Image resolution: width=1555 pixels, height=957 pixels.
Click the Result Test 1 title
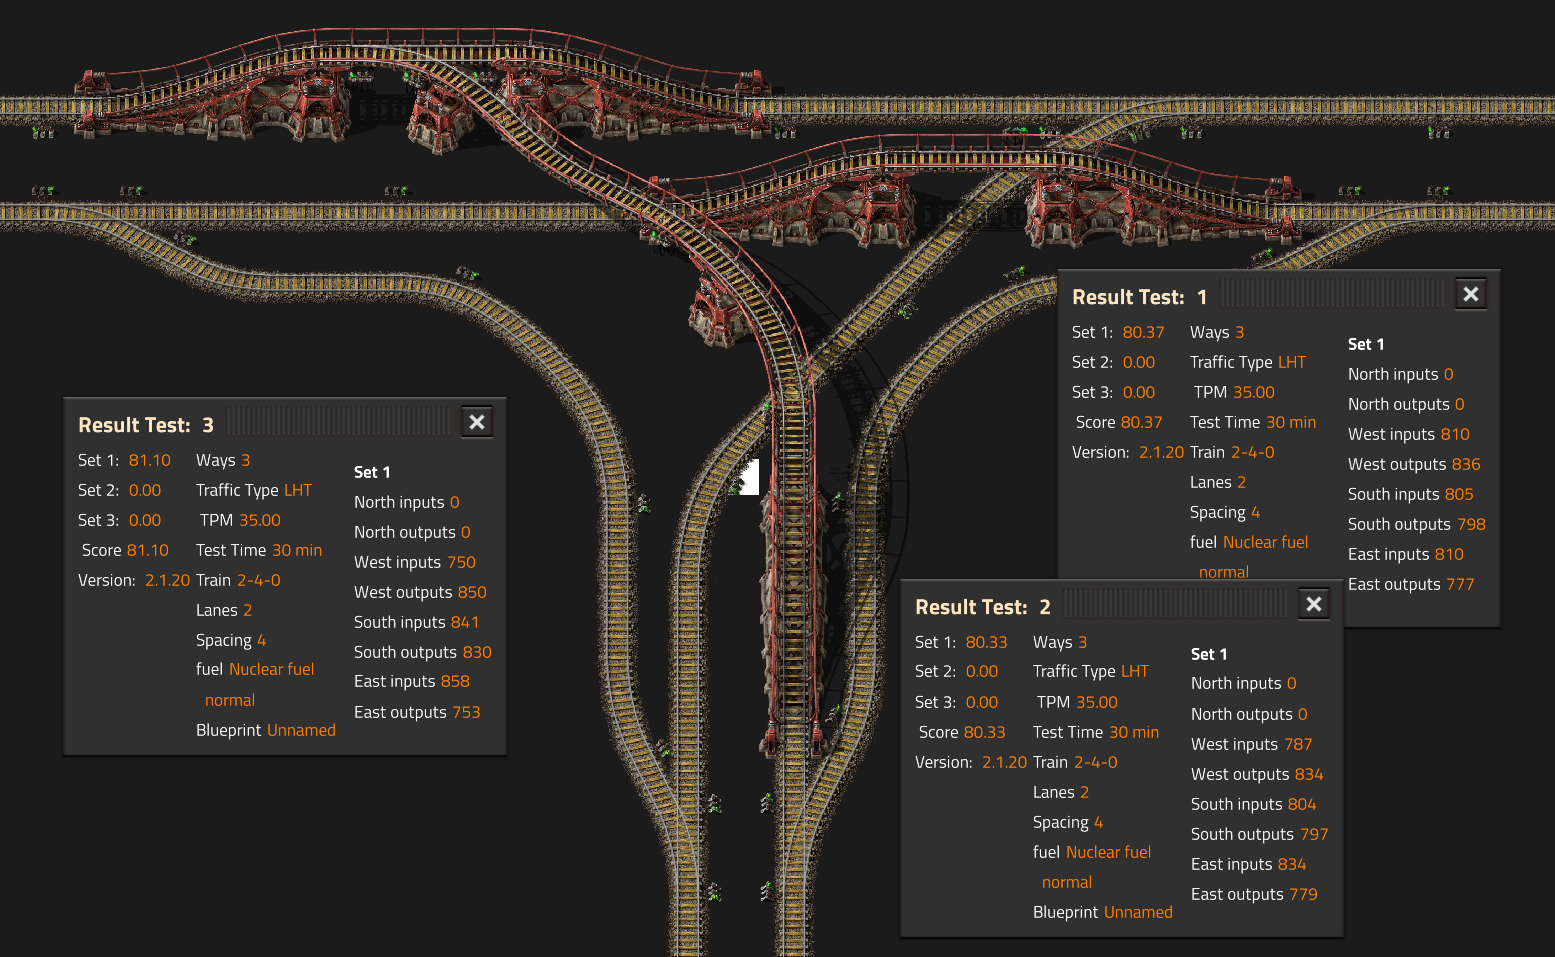pos(1140,297)
